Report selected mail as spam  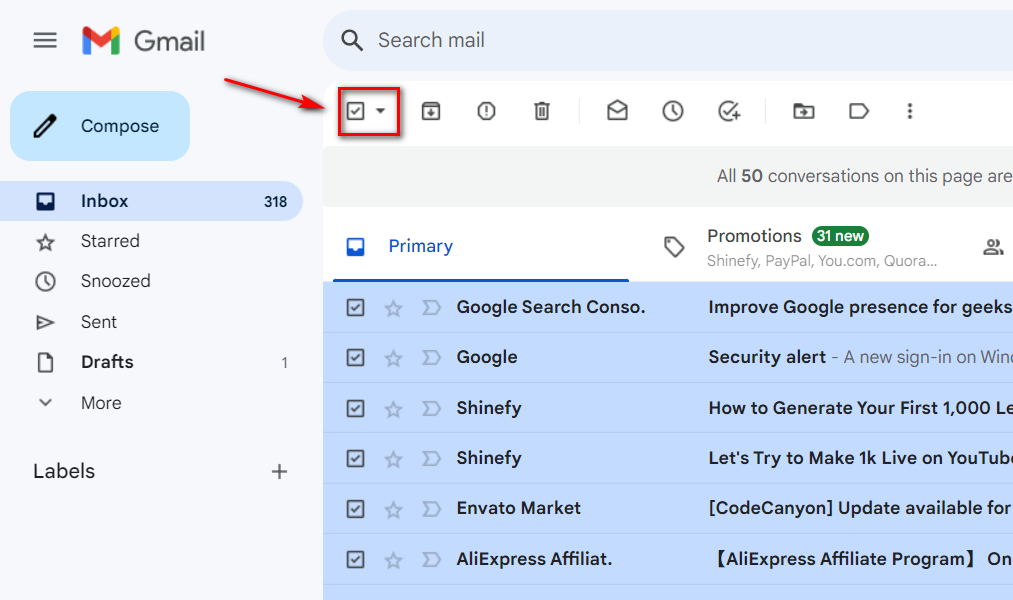486,111
